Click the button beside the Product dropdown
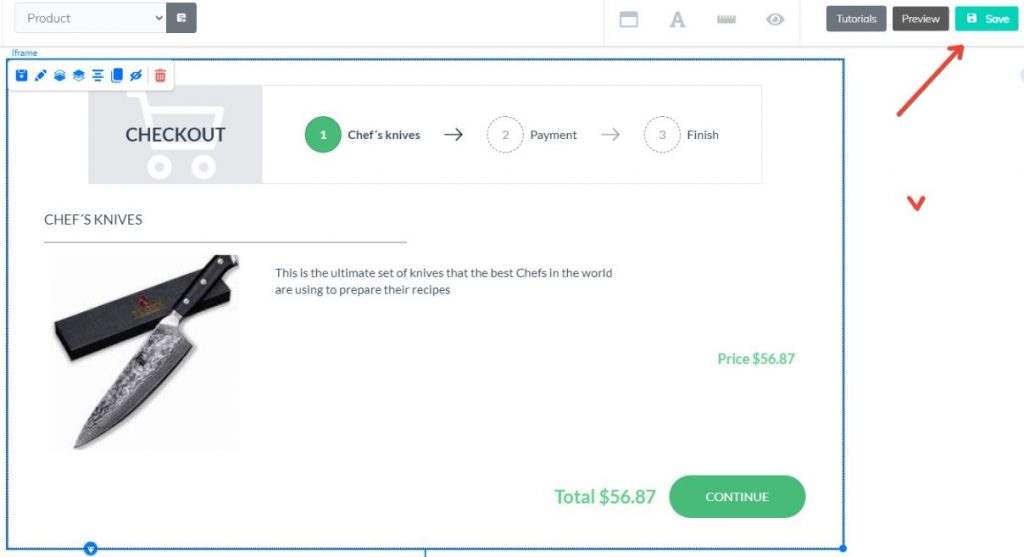Screen dimensions: 1024x557 click(182, 18)
